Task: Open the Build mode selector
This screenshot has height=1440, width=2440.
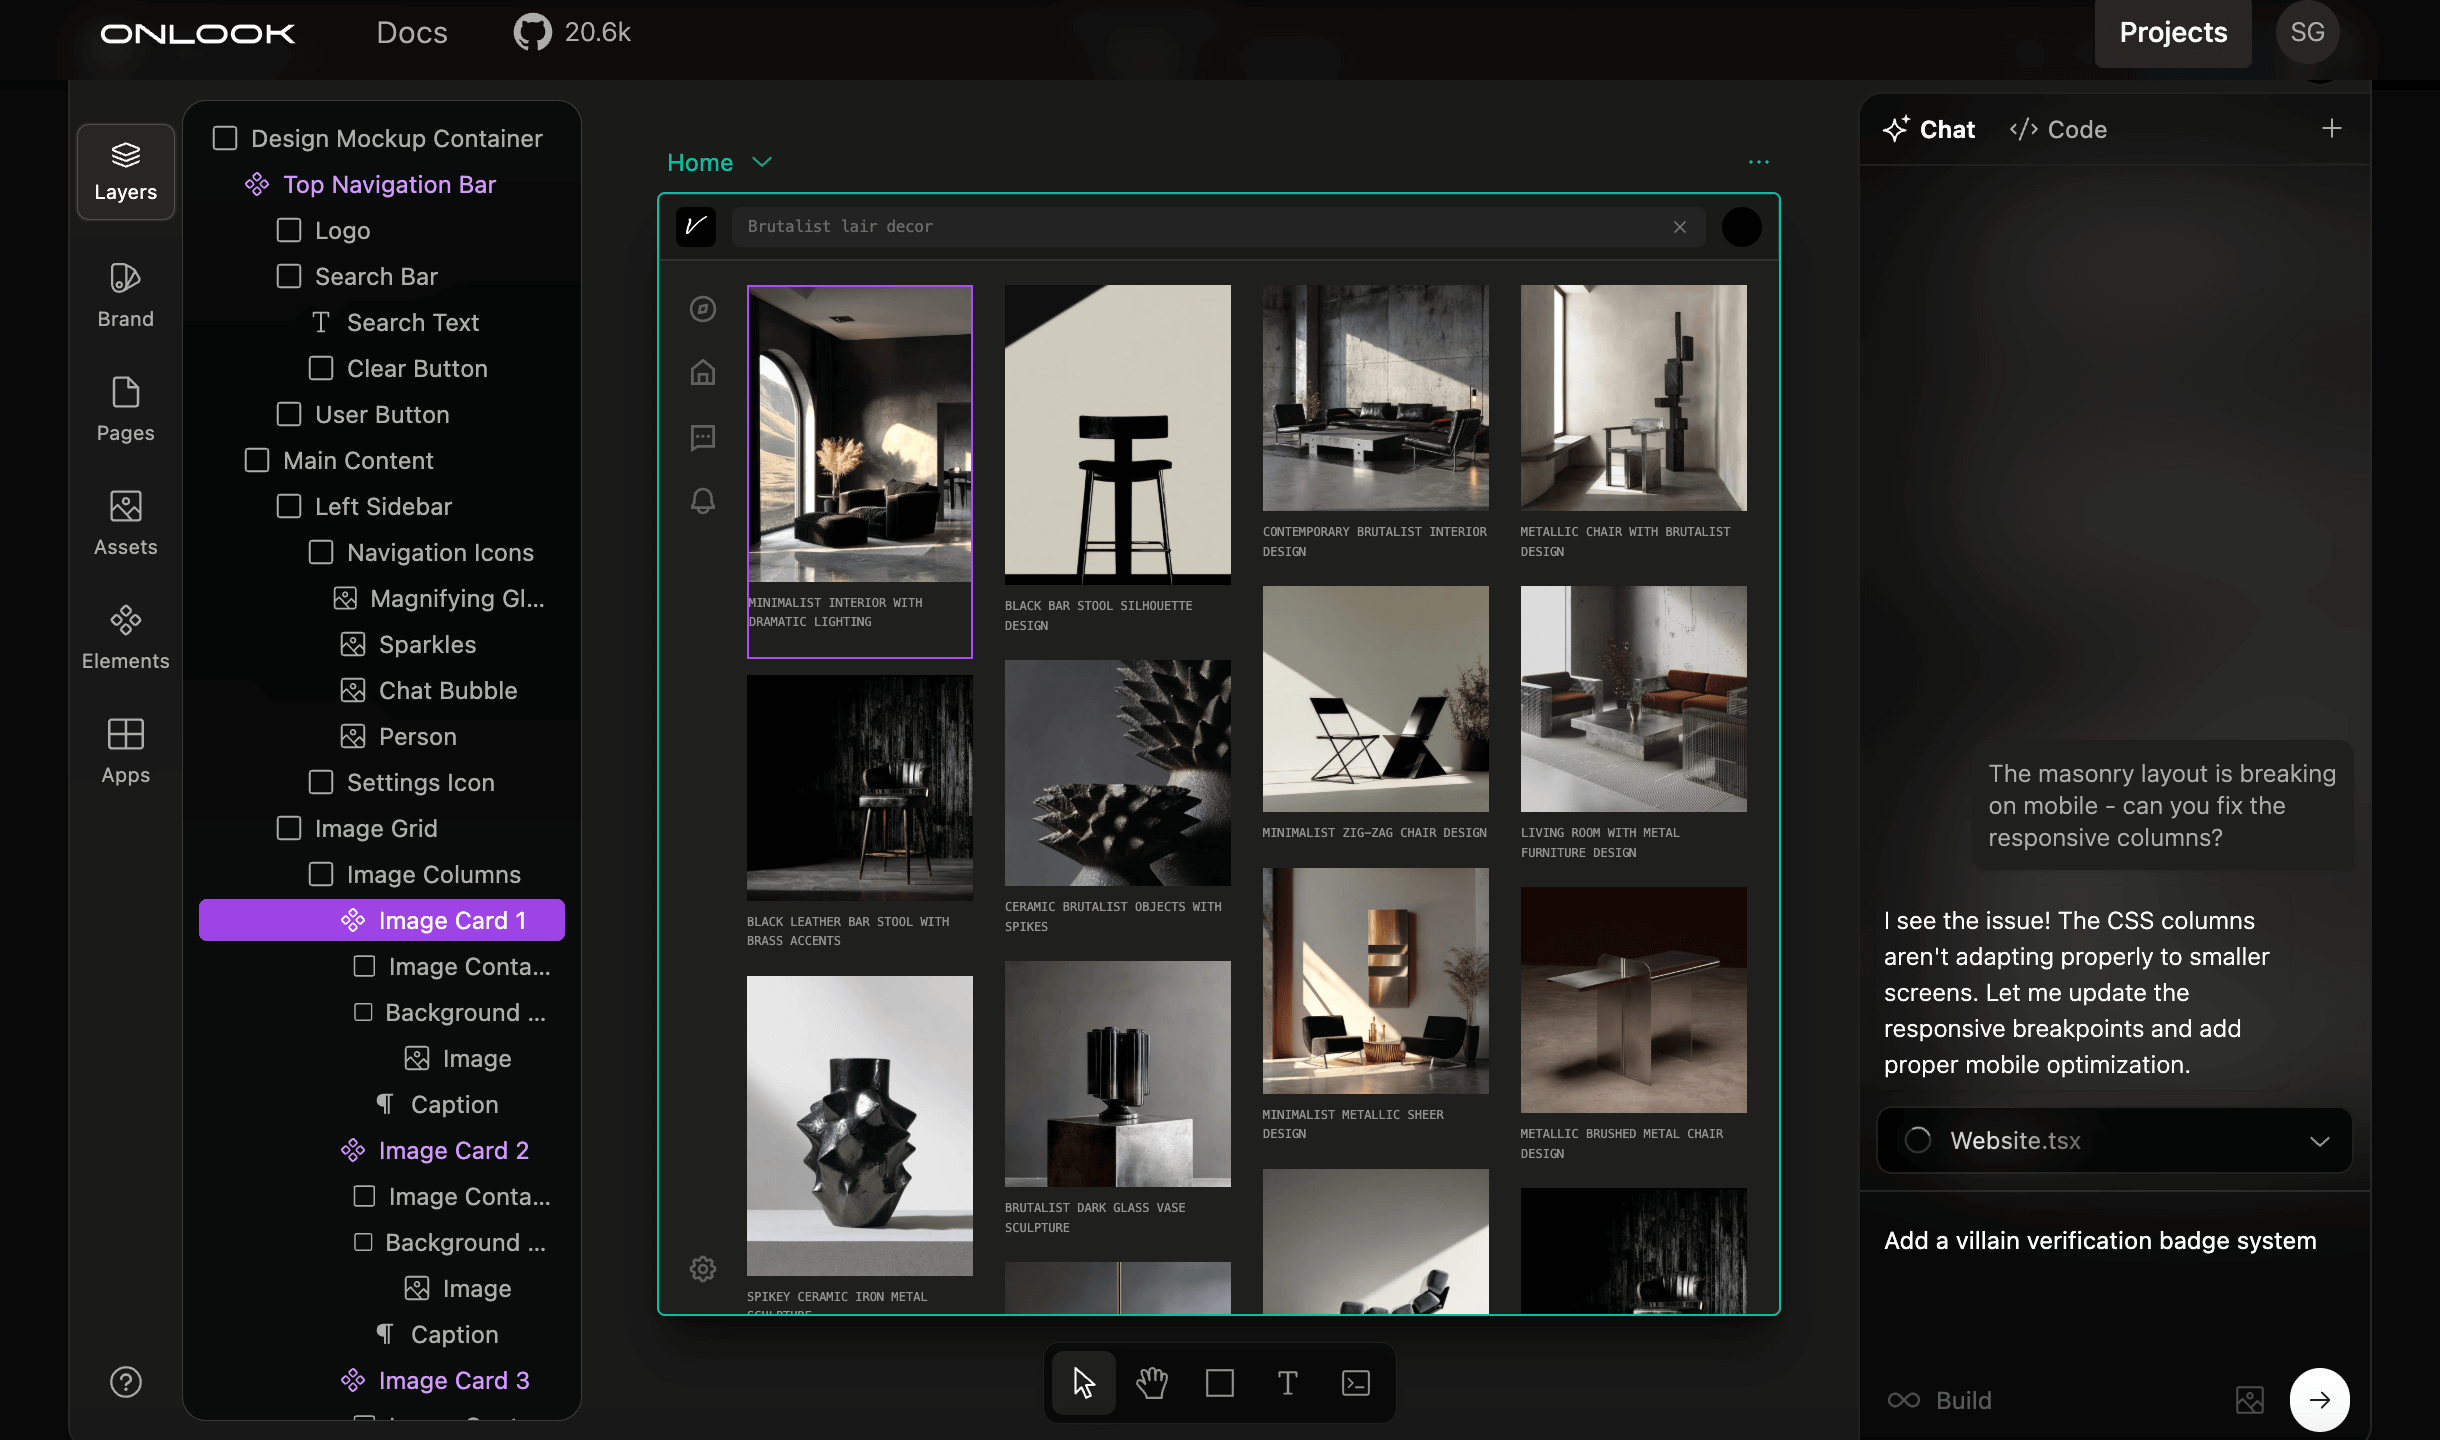Action: 1939,1400
